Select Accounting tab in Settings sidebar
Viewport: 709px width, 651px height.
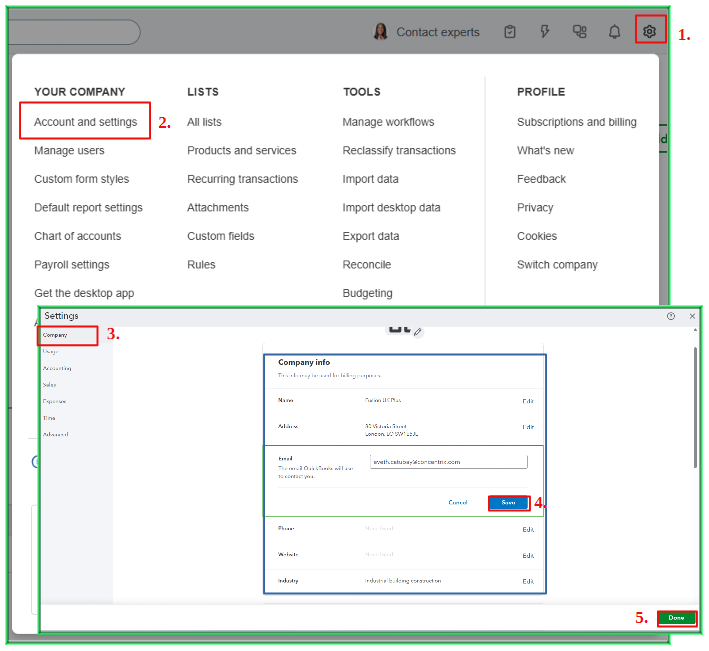tap(57, 368)
